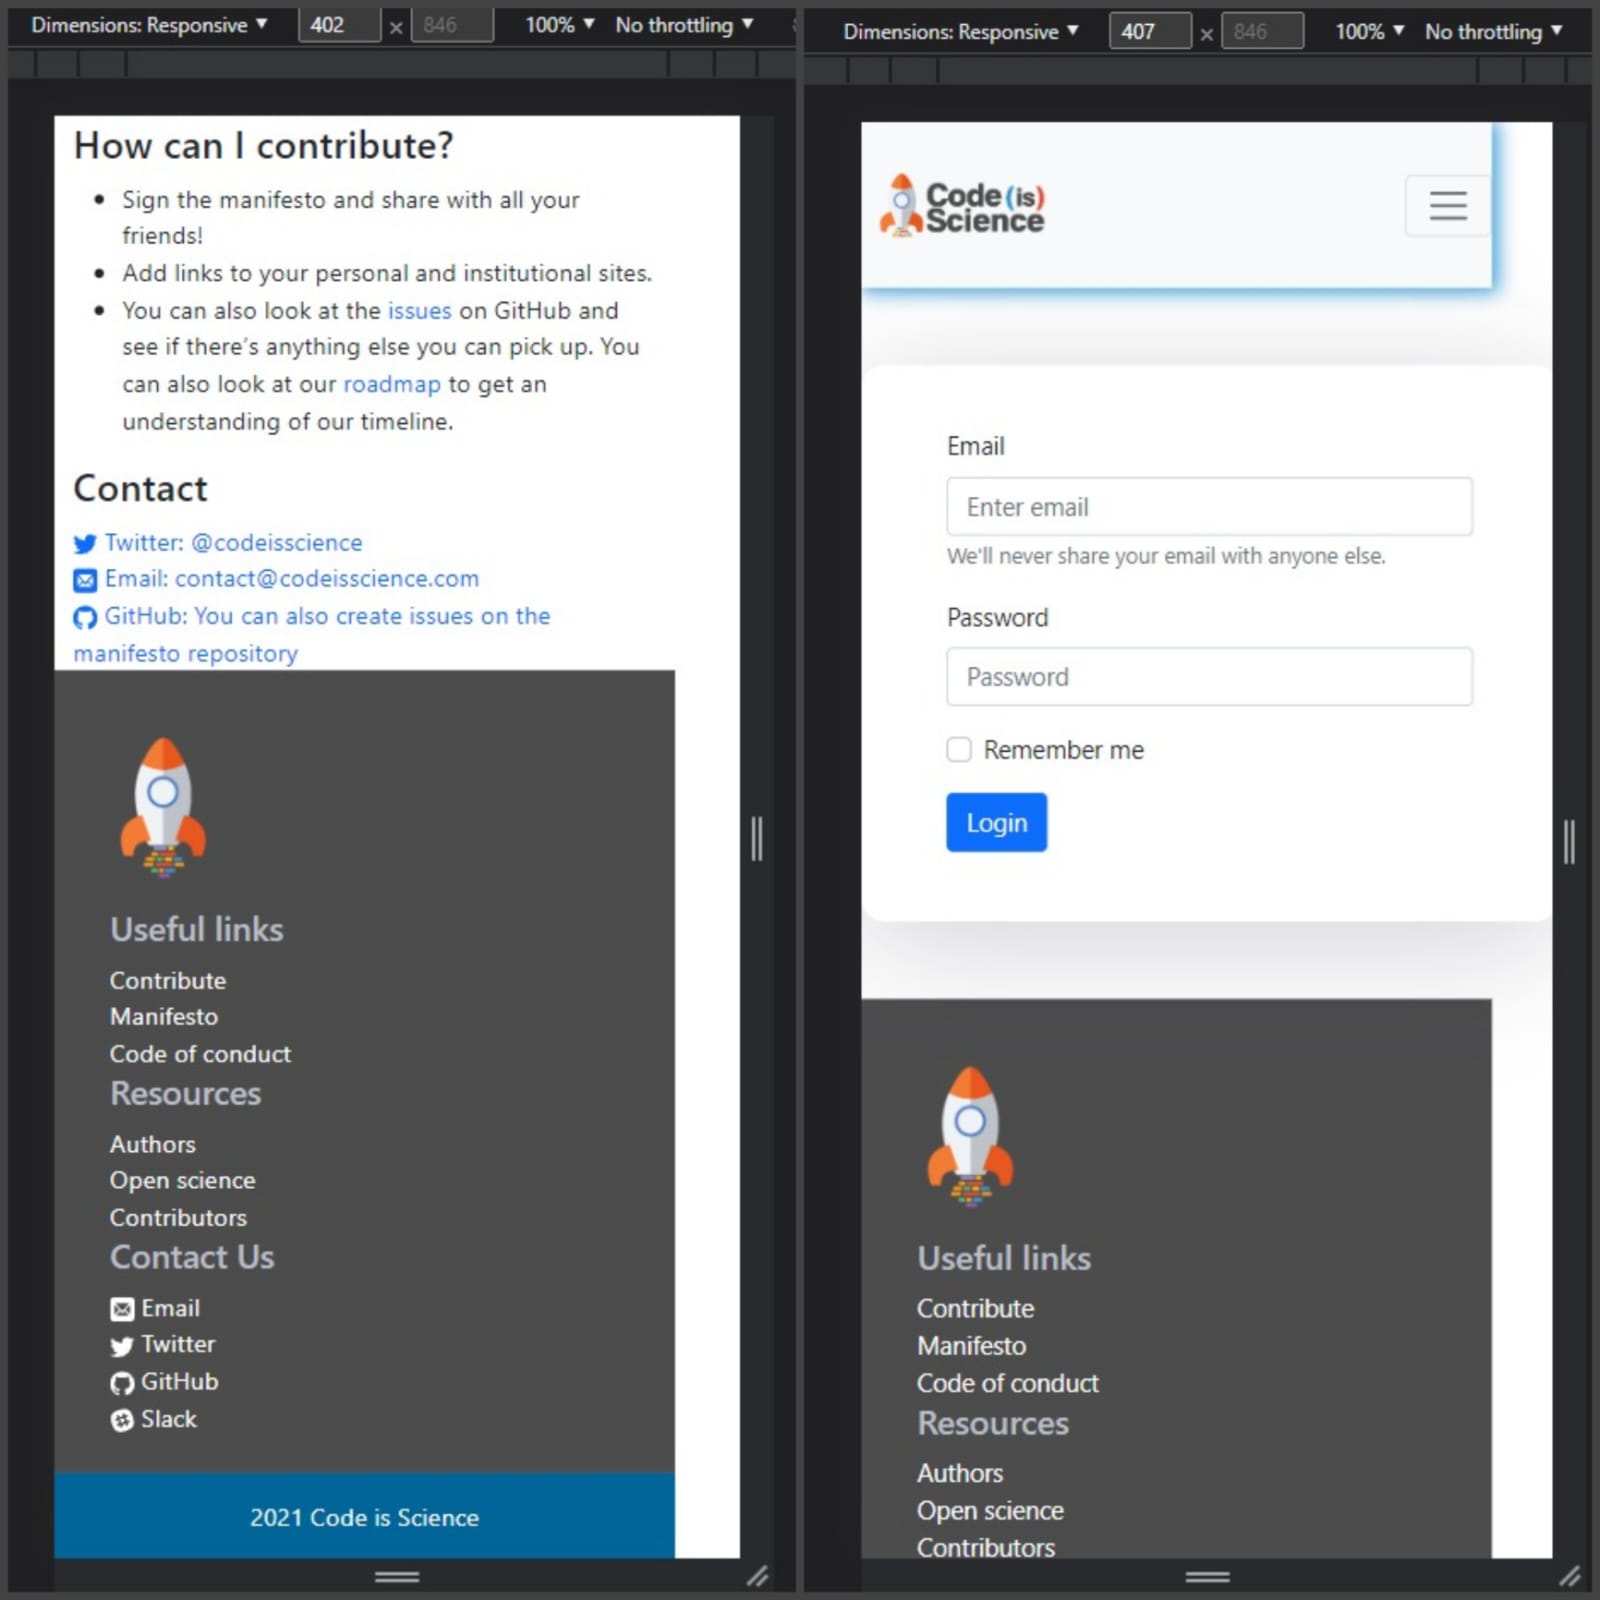Open the 'issues' link on GitHub

(x=420, y=311)
